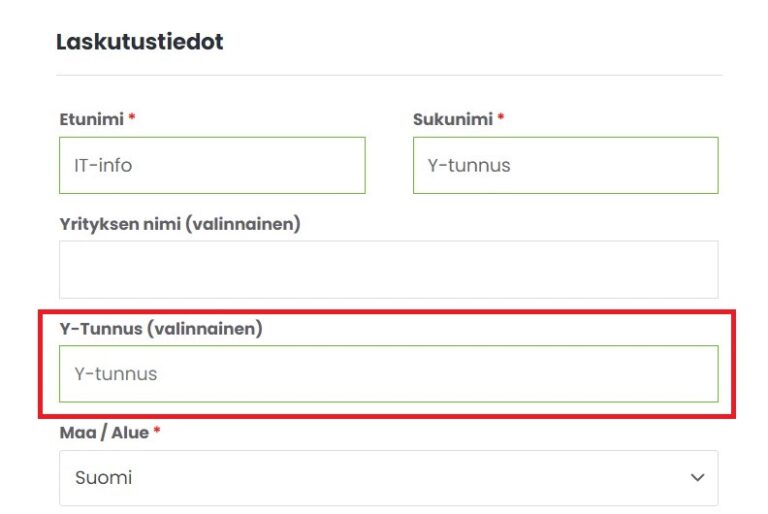
Task: Click the Laskutustiedot heading
Action: pos(139,42)
